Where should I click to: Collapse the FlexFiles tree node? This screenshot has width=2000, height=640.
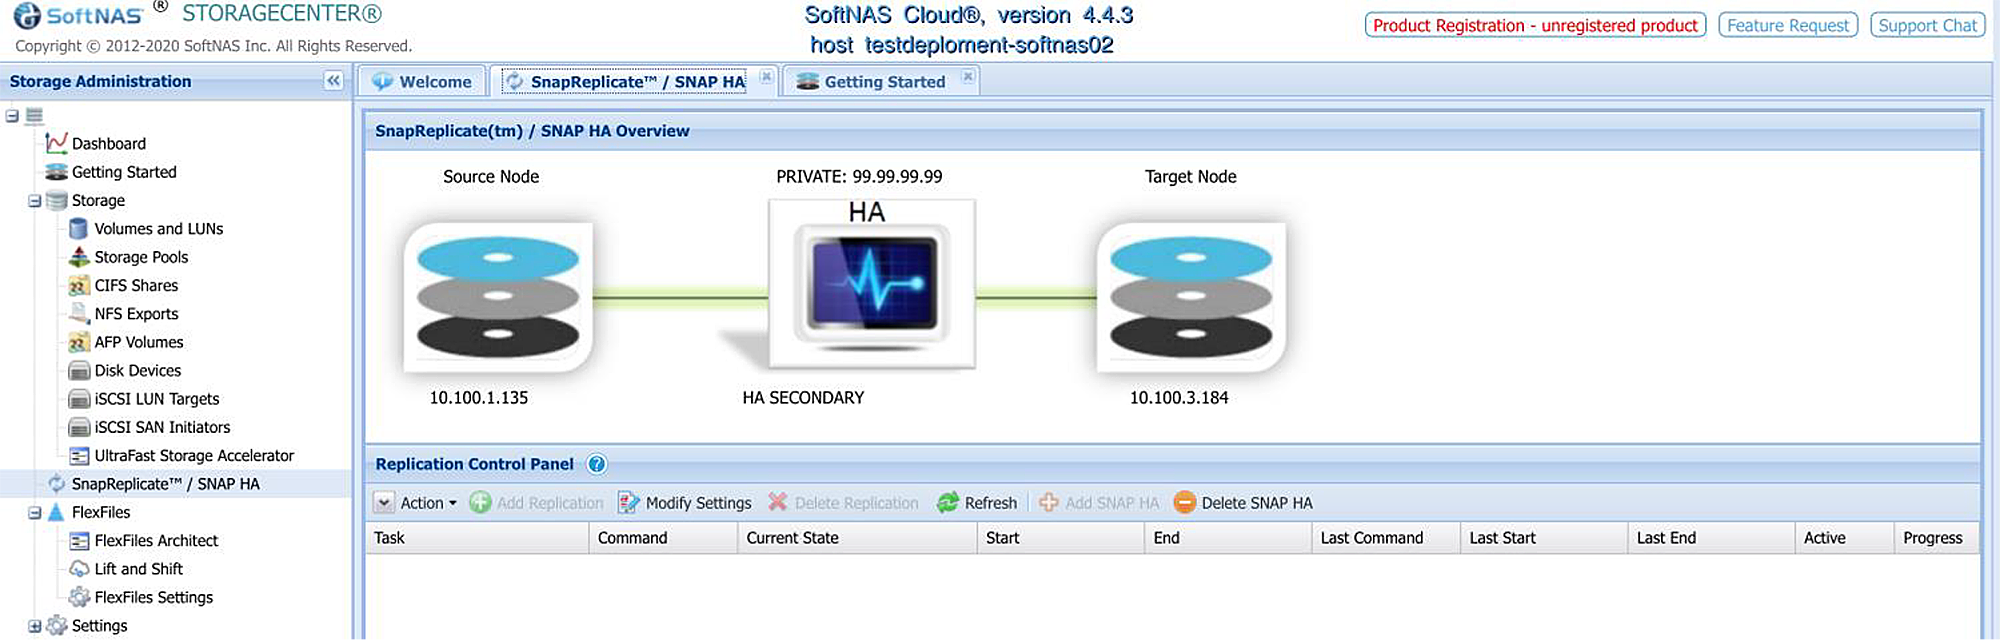(35, 513)
